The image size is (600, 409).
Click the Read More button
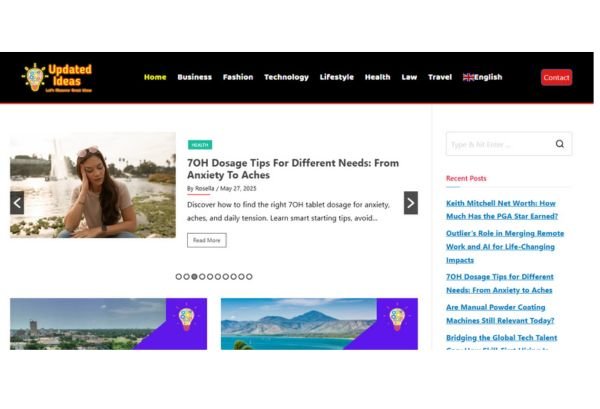coord(207,240)
